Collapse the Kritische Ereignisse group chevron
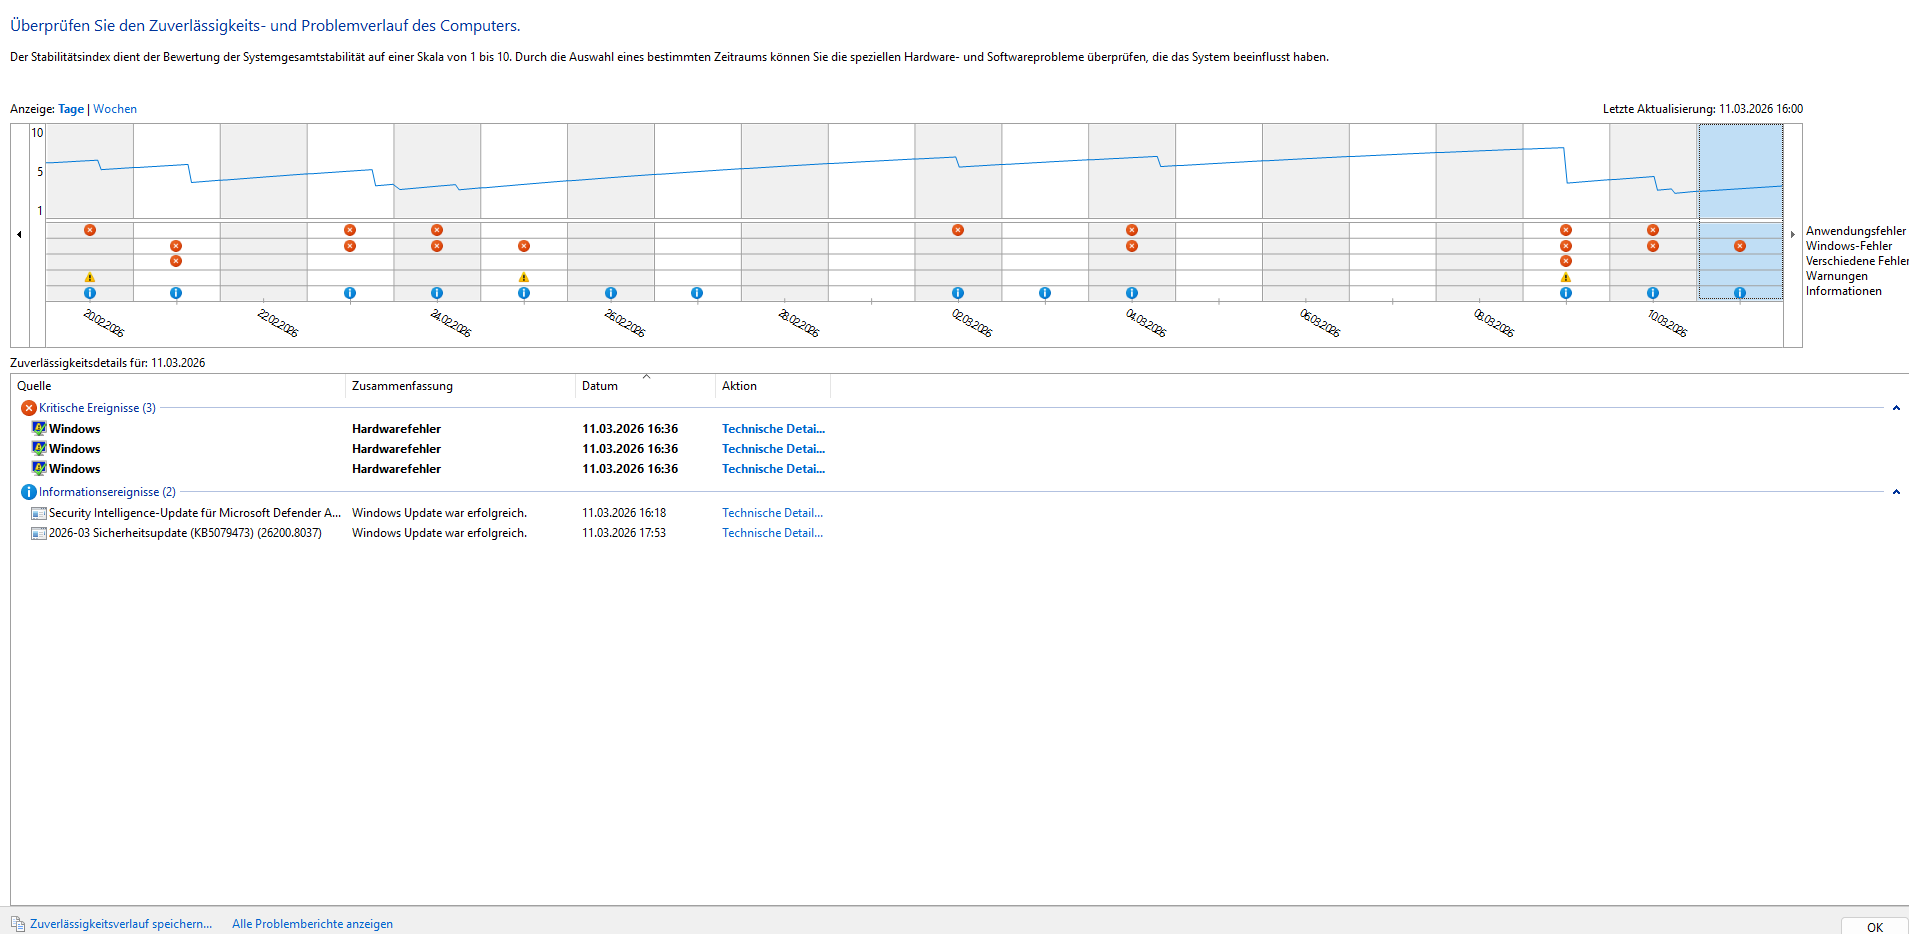Screen dimensions: 1909x934 pos(1896,408)
